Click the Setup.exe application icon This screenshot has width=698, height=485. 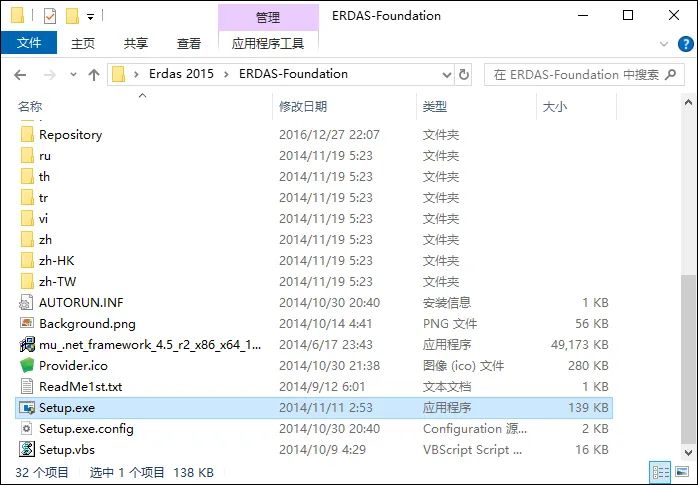(27, 408)
